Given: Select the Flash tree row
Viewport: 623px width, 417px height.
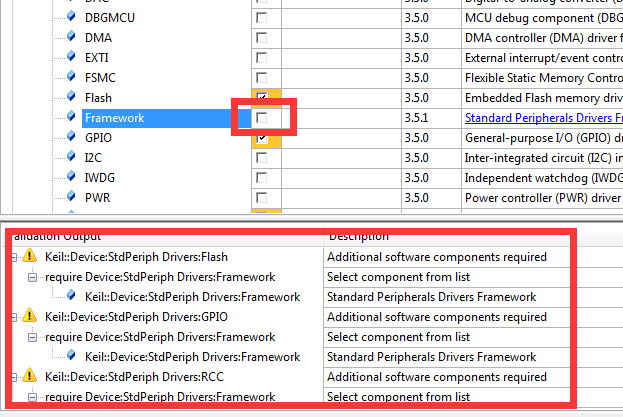Looking at the screenshot, I should [x=98, y=98].
